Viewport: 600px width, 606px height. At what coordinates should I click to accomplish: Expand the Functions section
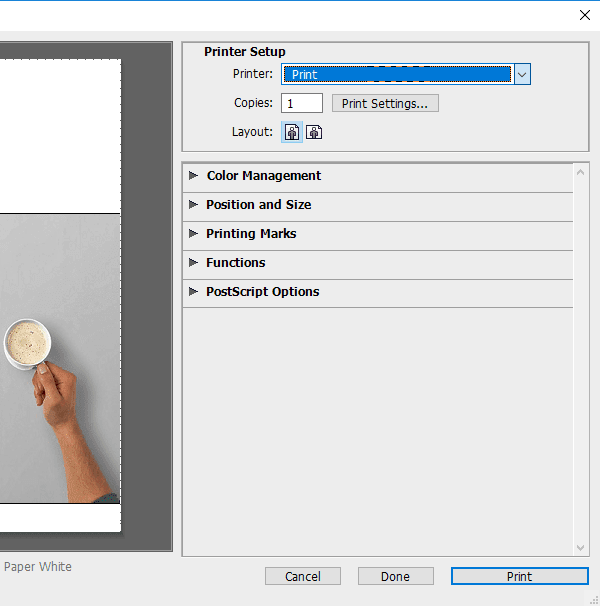(378, 263)
